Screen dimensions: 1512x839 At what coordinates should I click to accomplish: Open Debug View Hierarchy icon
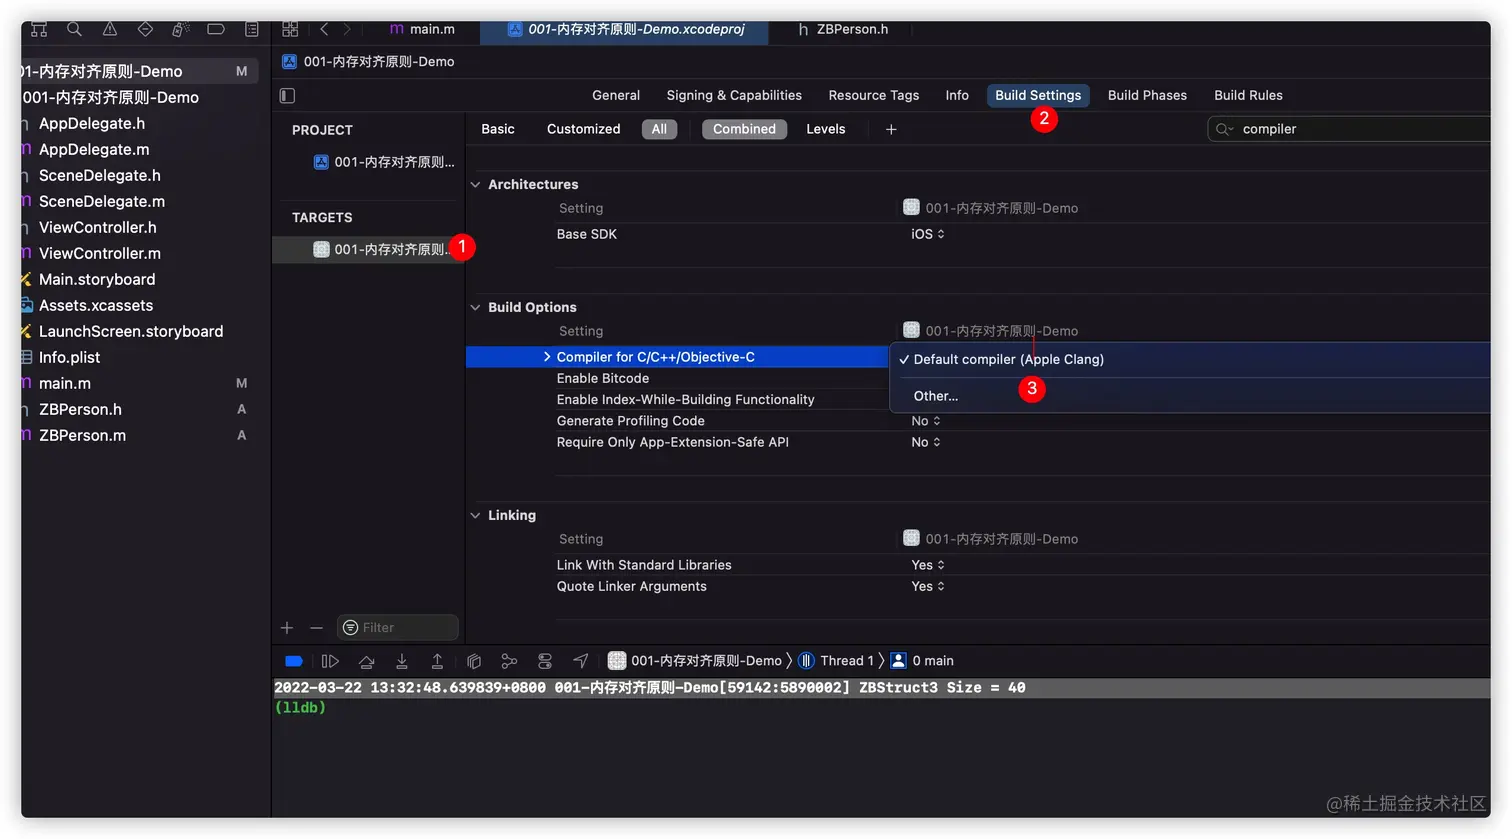coord(474,661)
